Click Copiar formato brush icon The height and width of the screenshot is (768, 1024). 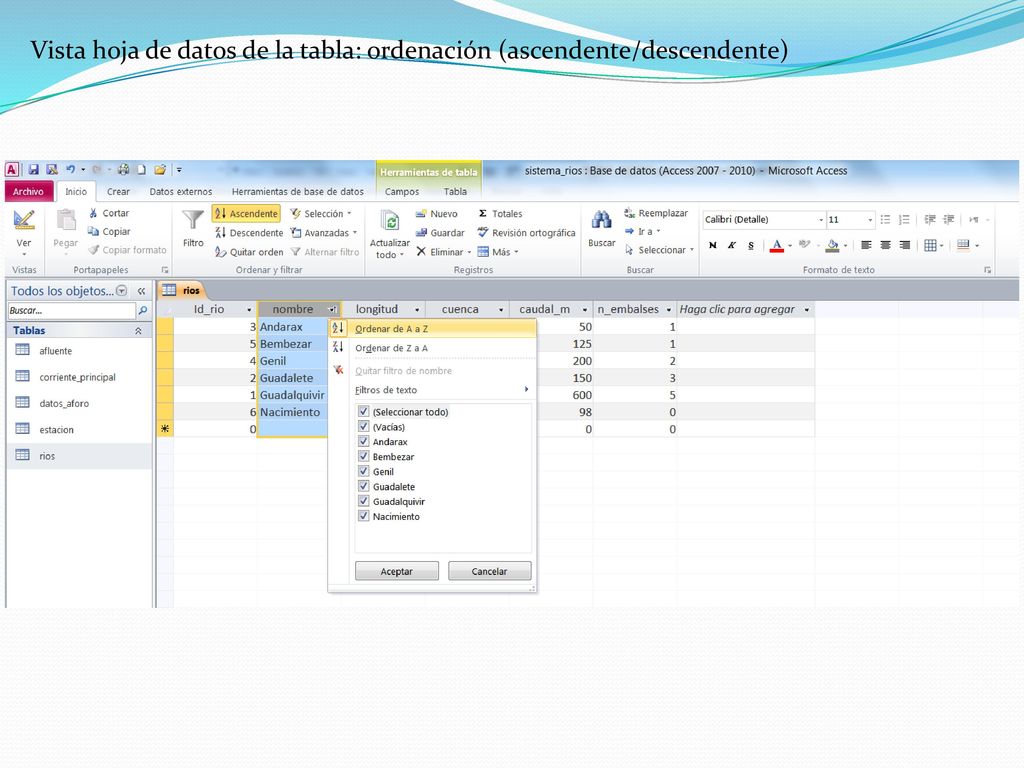point(93,249)
